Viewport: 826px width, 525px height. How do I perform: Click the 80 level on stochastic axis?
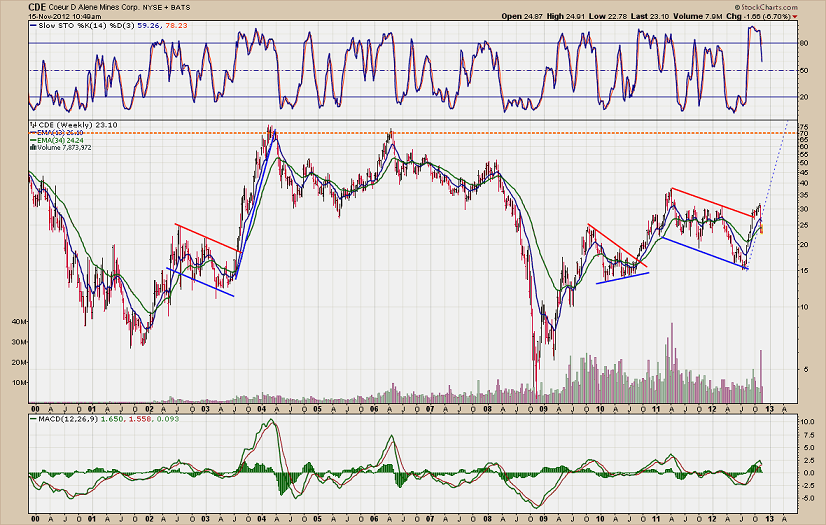tap(804, 44)
